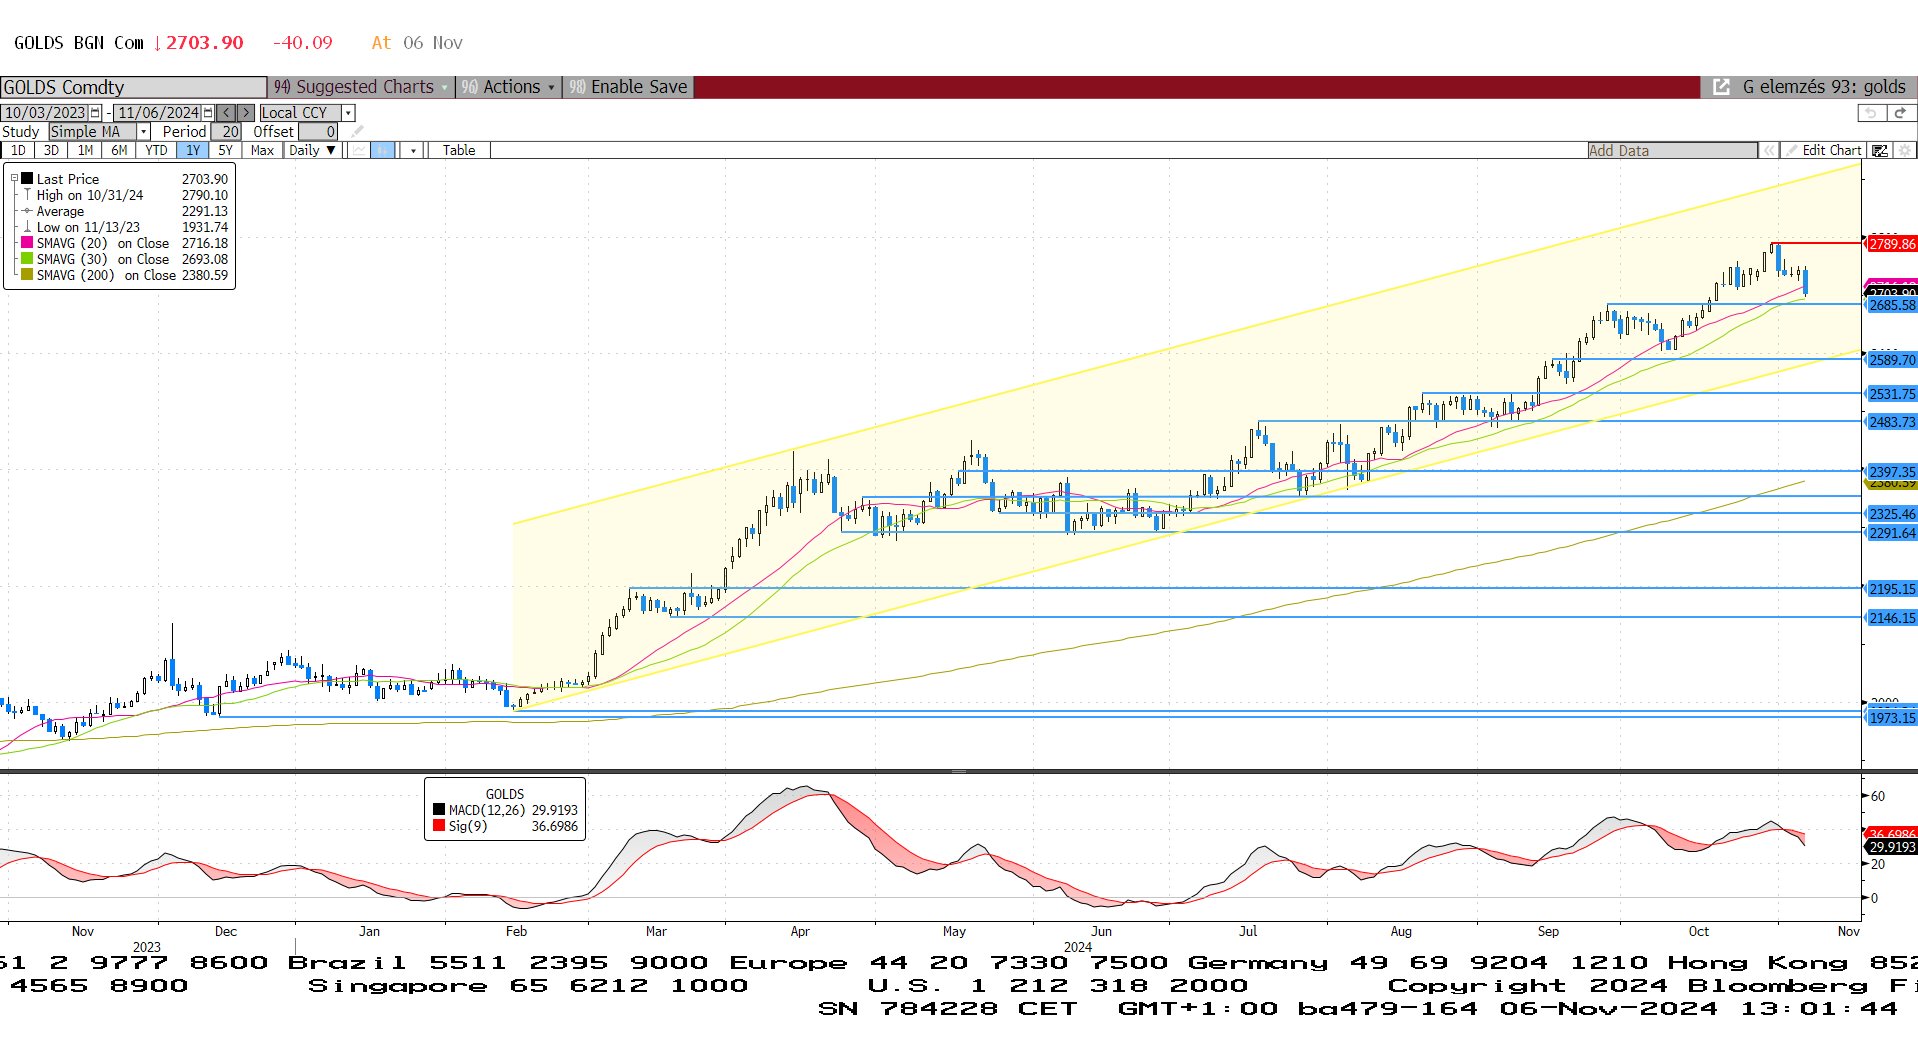Click the GOLDS Comdty security field
Viewport: 1918px width, 1064px height.
point(133,87)
